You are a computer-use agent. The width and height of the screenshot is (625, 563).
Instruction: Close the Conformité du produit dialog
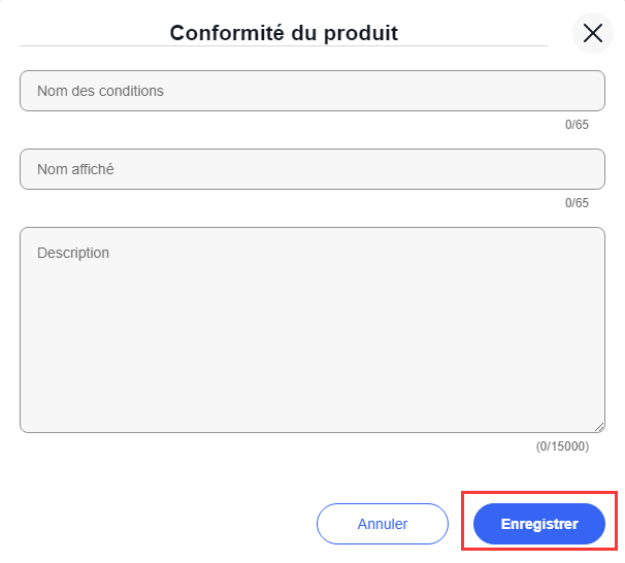tap(592, 33)
